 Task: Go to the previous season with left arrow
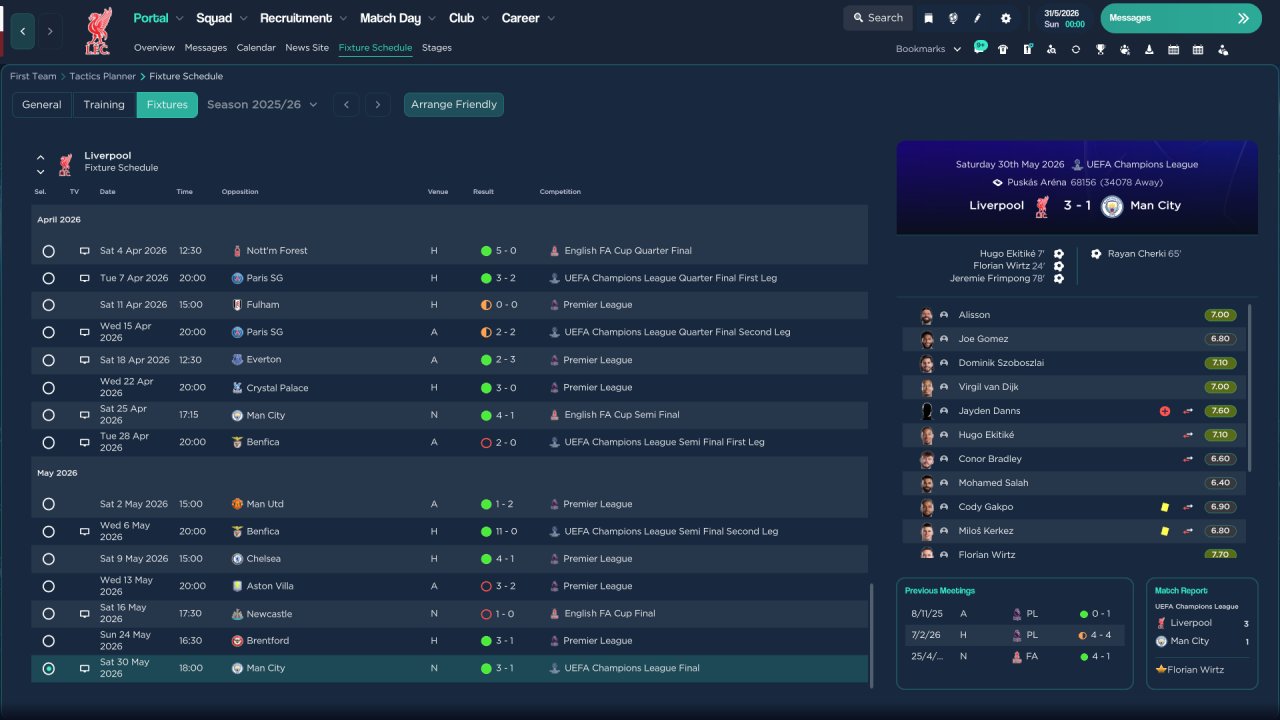click(x=346, y=104)
